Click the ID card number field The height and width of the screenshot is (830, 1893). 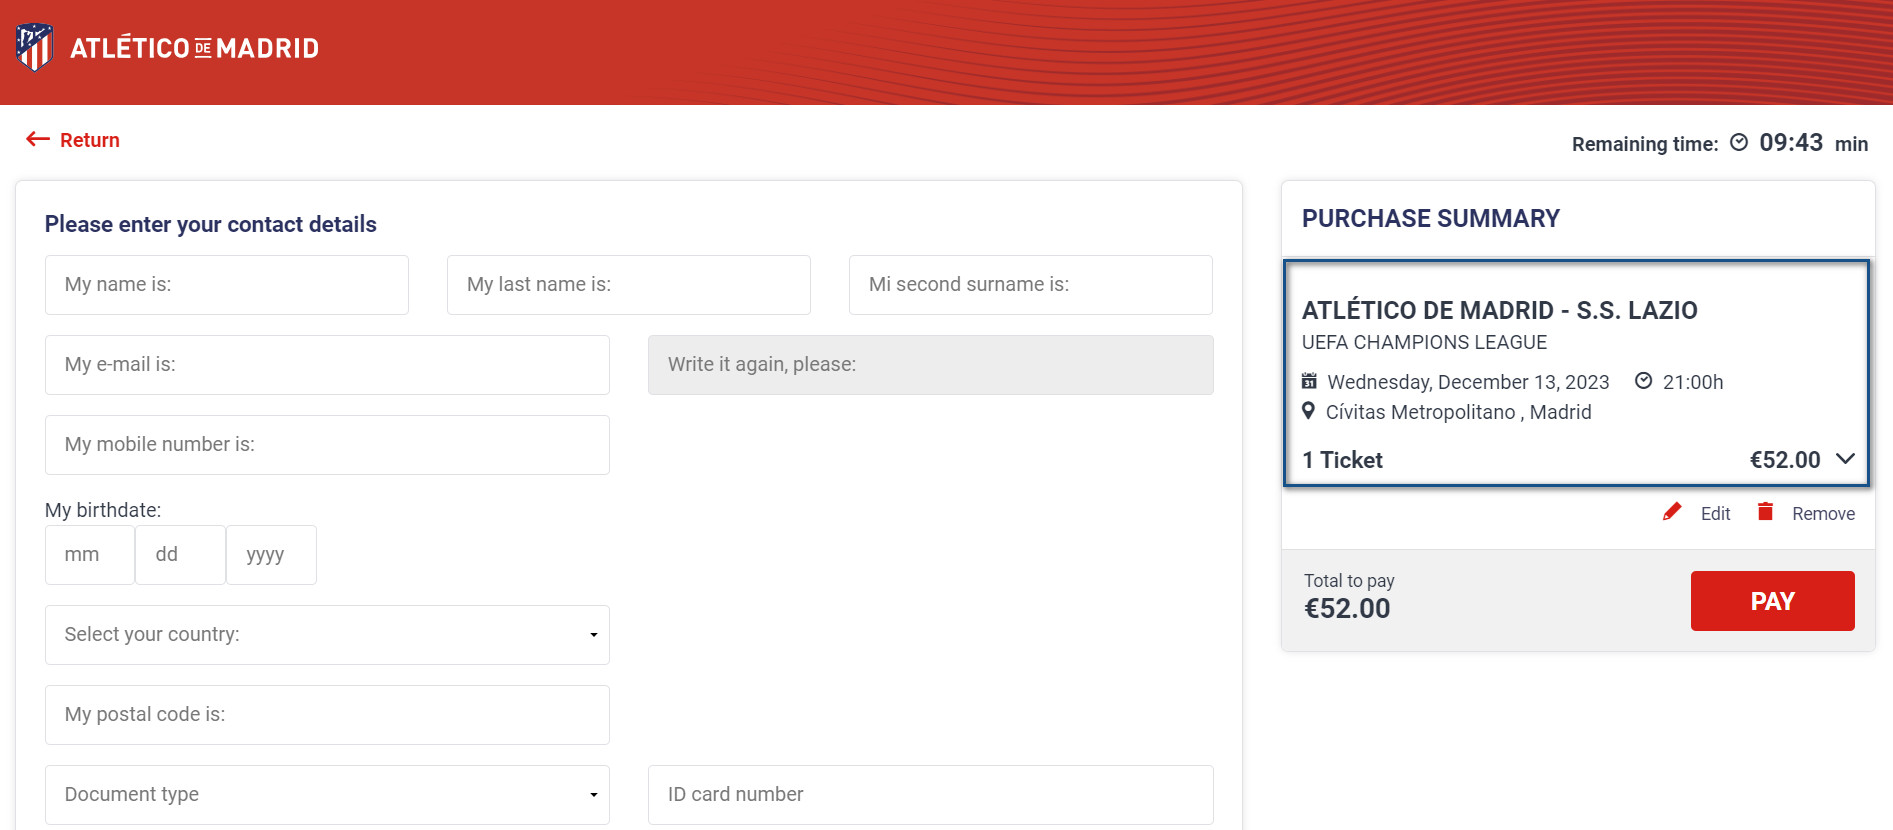point(930,795)
